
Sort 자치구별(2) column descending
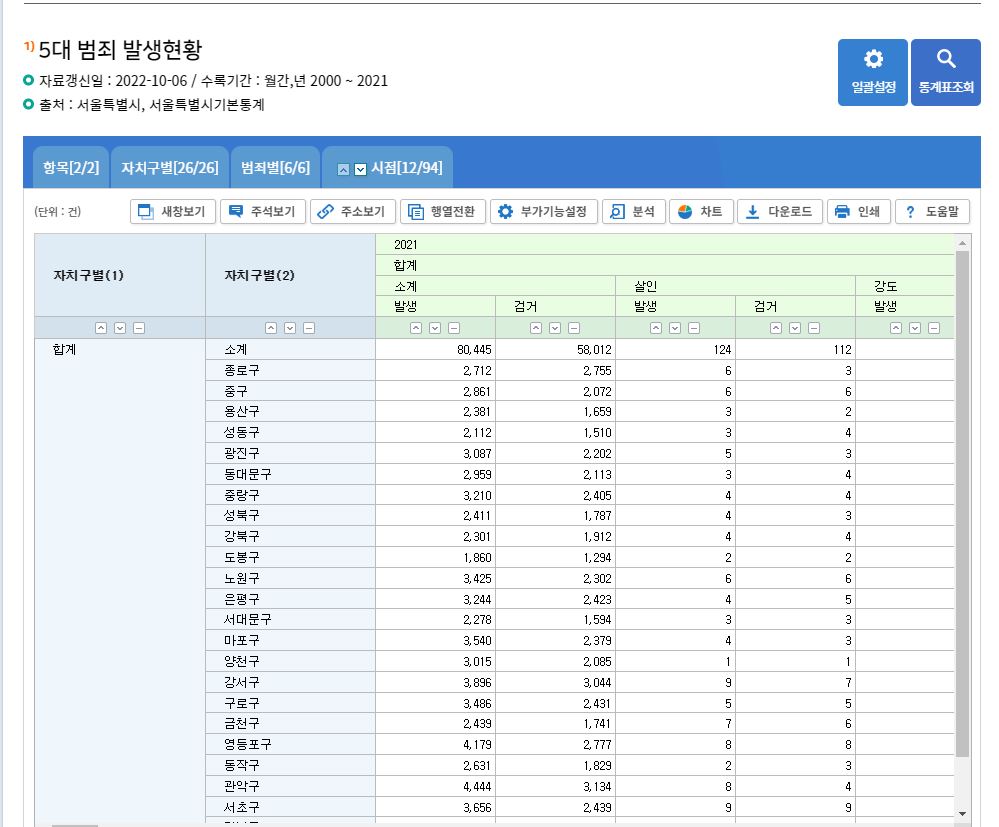290,328
